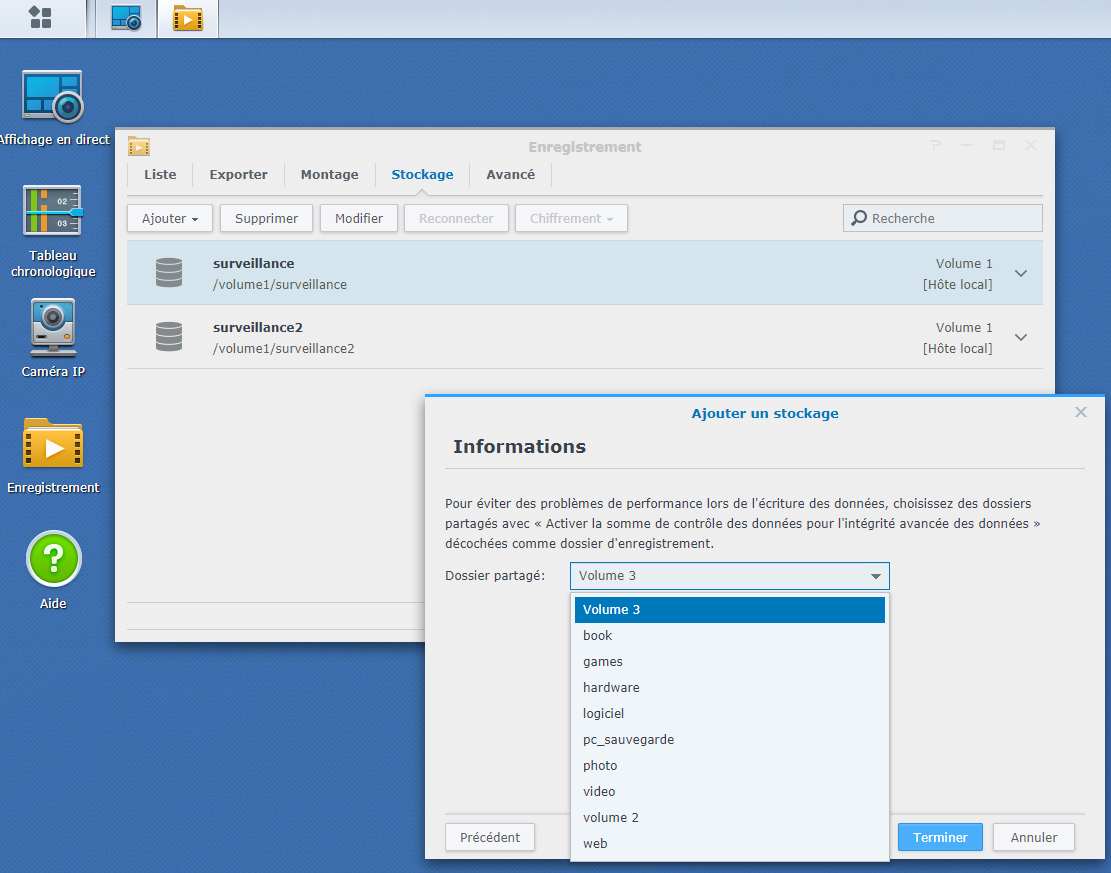Select pc_sauvegarde from the dropdown list

click(628, 740)
